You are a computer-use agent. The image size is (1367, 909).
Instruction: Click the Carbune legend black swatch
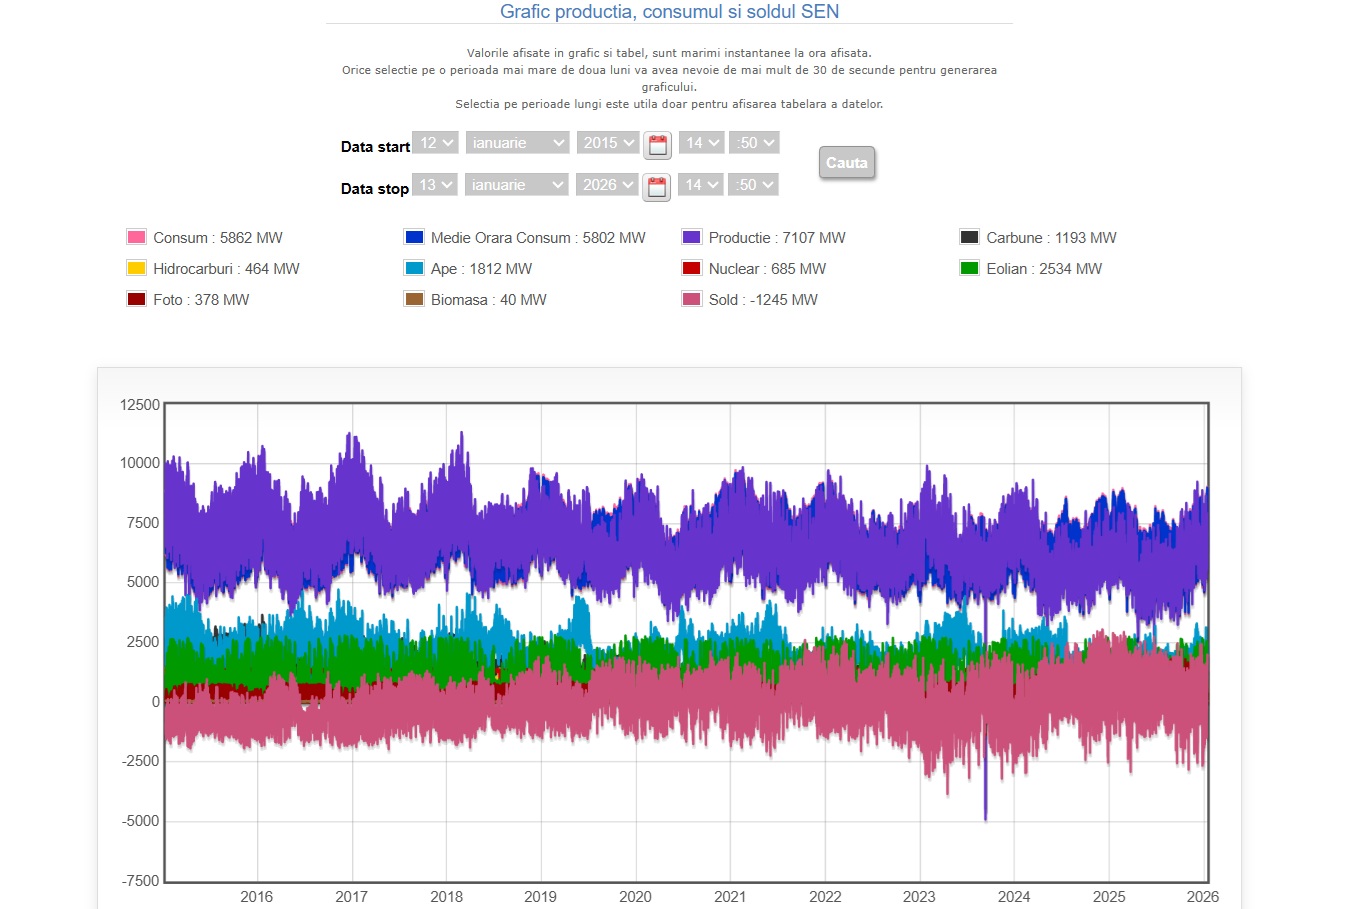click(969, 237)
